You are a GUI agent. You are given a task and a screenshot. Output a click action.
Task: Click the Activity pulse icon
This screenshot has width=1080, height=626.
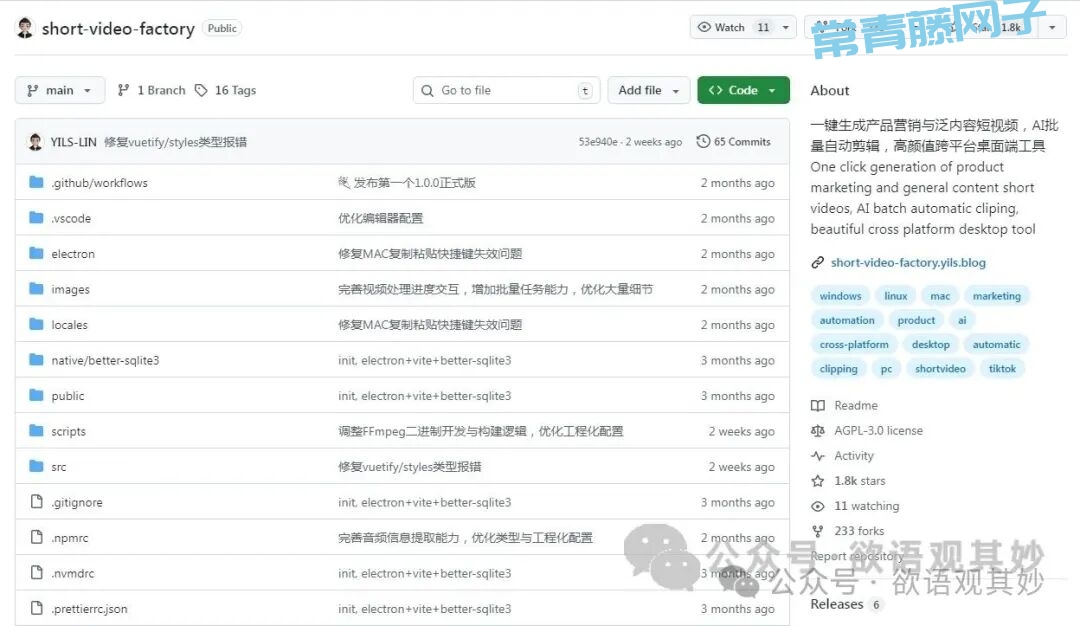818,456
